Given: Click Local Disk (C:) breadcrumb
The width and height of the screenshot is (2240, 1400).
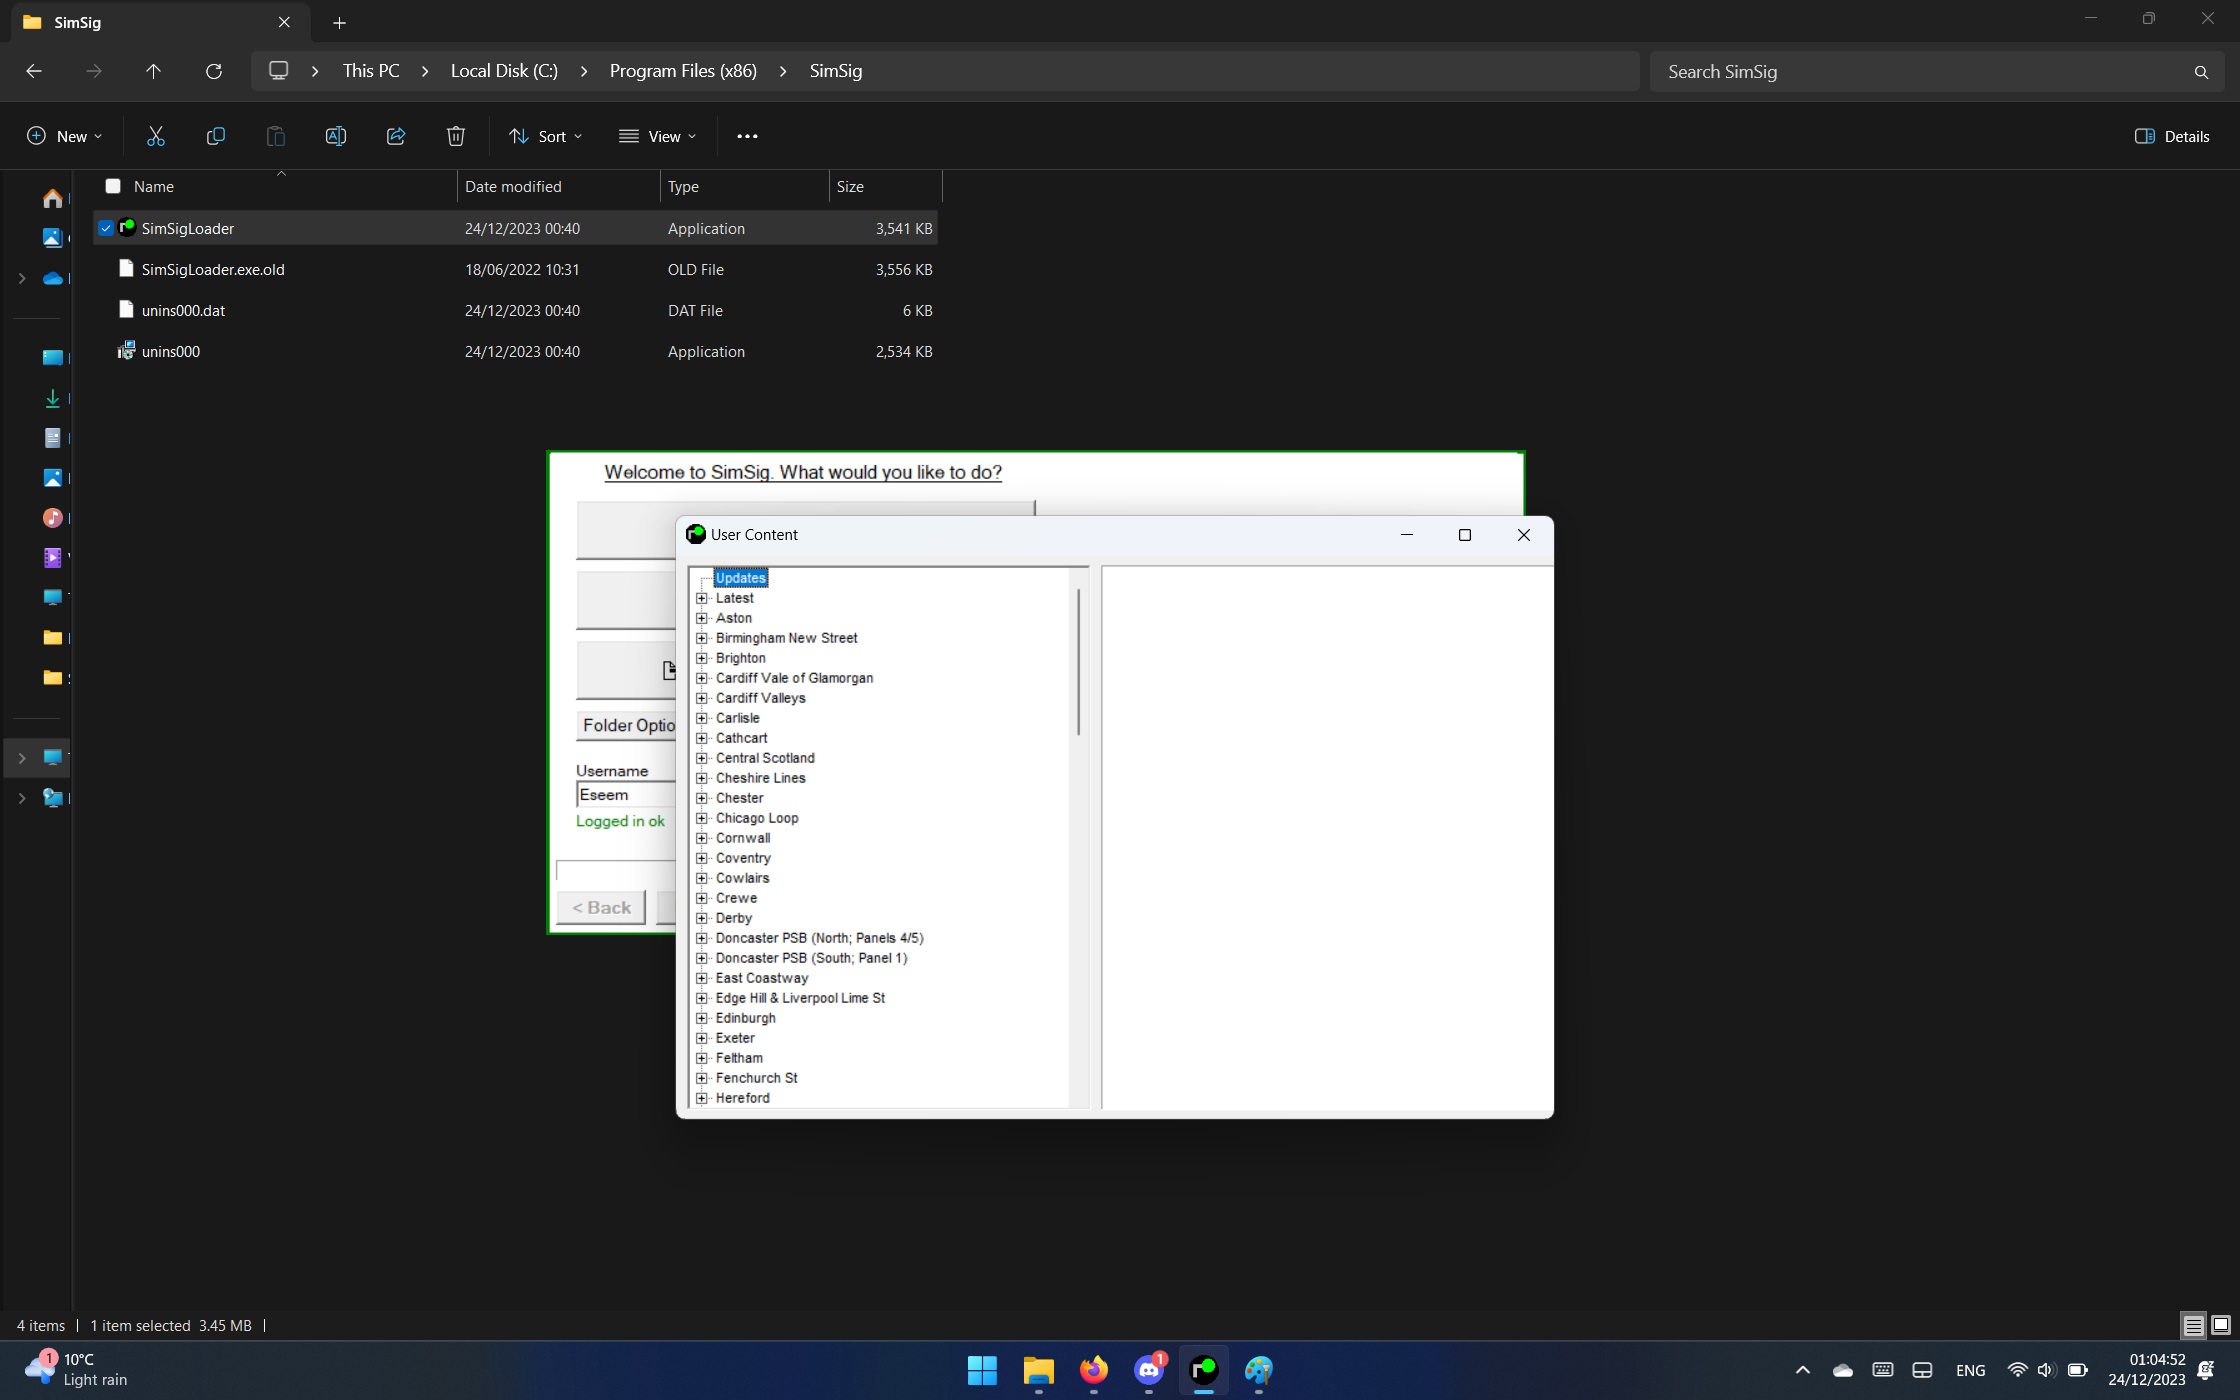Looking at the screenshot, I should coord(504,71).
